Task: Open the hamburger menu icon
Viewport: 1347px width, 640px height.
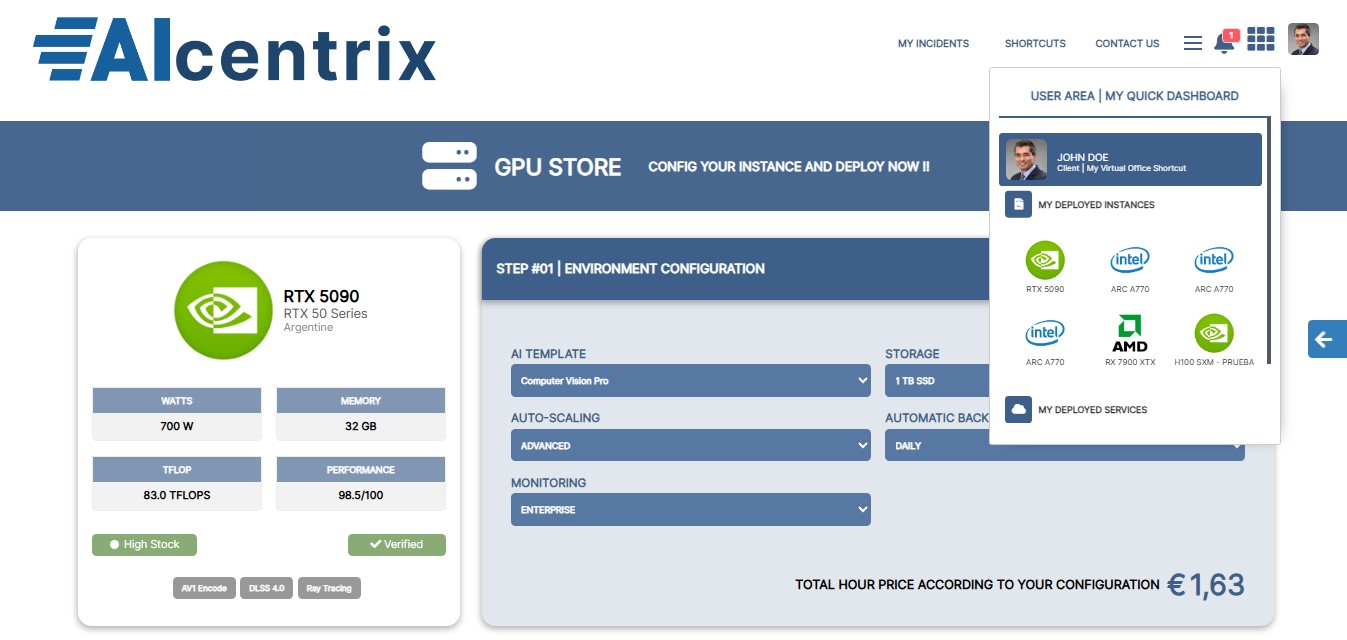Action: pyautogui.click(x=1192, y=43)
